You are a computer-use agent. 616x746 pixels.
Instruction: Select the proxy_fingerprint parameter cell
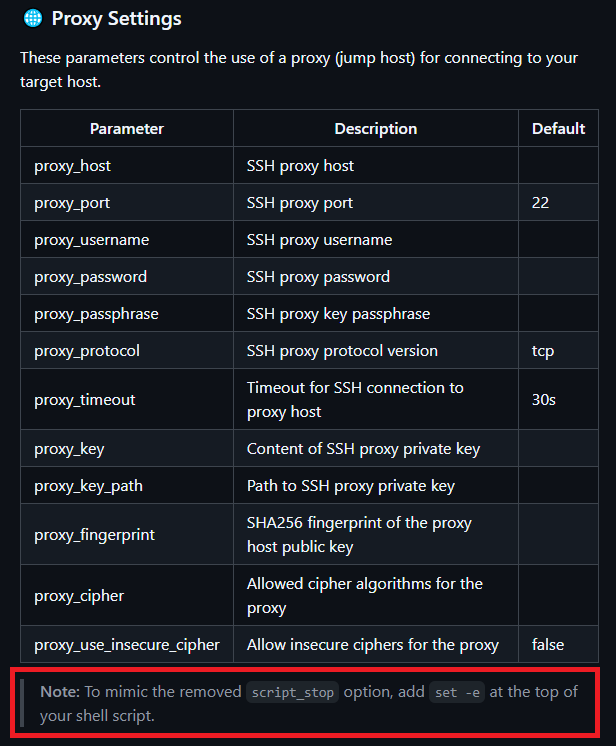tap(127, 534)
